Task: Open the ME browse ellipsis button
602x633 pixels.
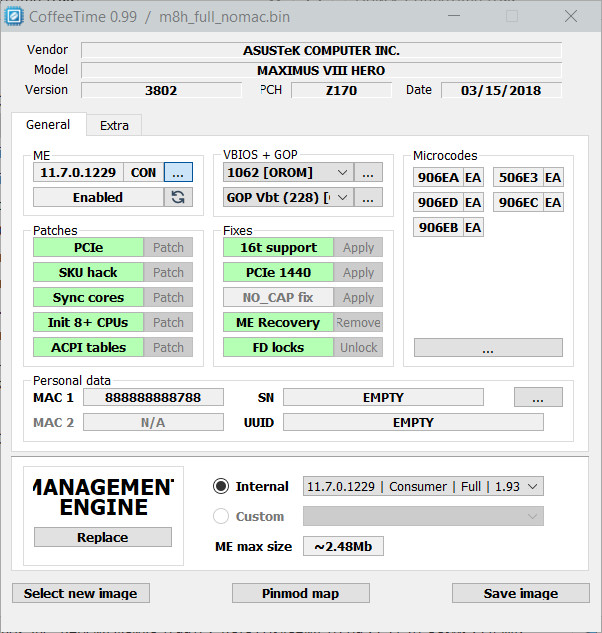Action: click(178, 172)
